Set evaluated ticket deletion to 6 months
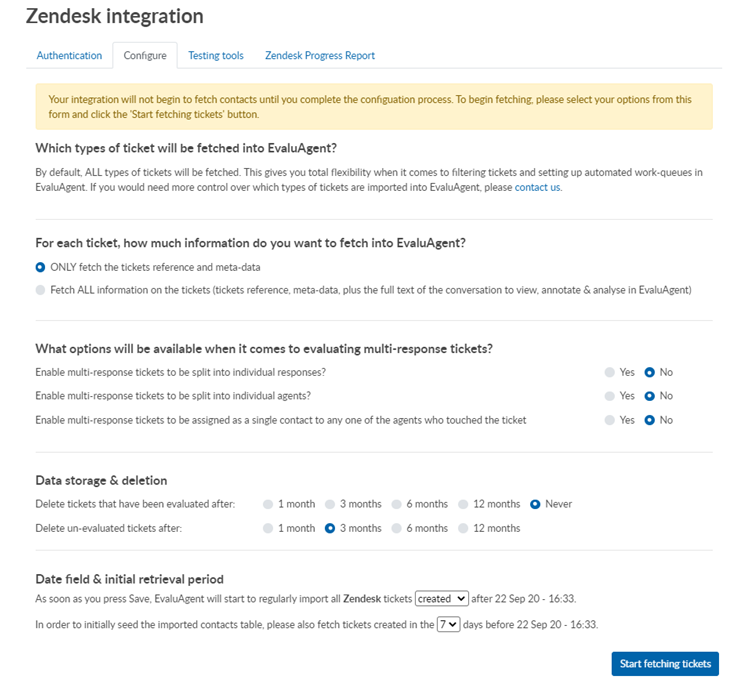The image size is (733, 688). pyautogui.click(x=396, y=504)
